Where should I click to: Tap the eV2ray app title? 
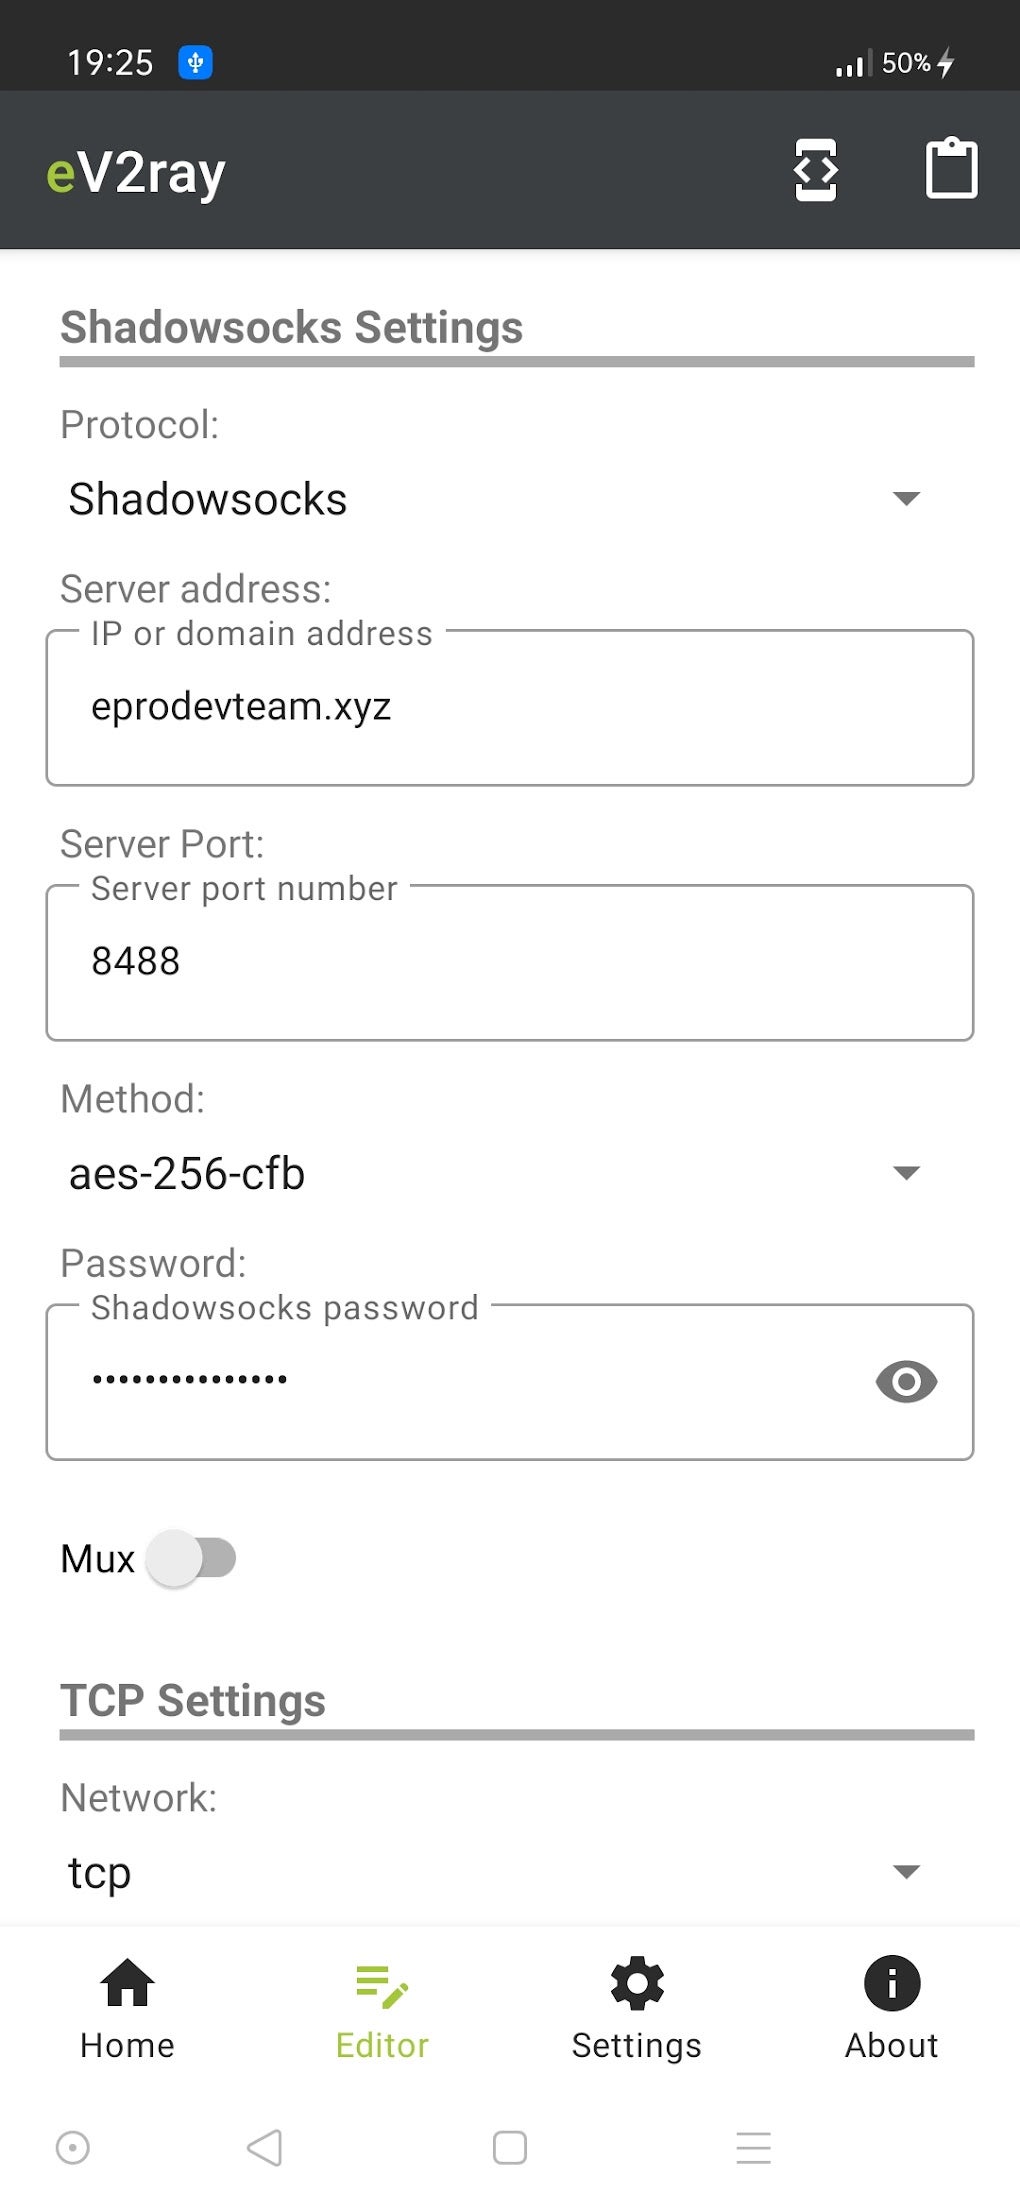136,173
